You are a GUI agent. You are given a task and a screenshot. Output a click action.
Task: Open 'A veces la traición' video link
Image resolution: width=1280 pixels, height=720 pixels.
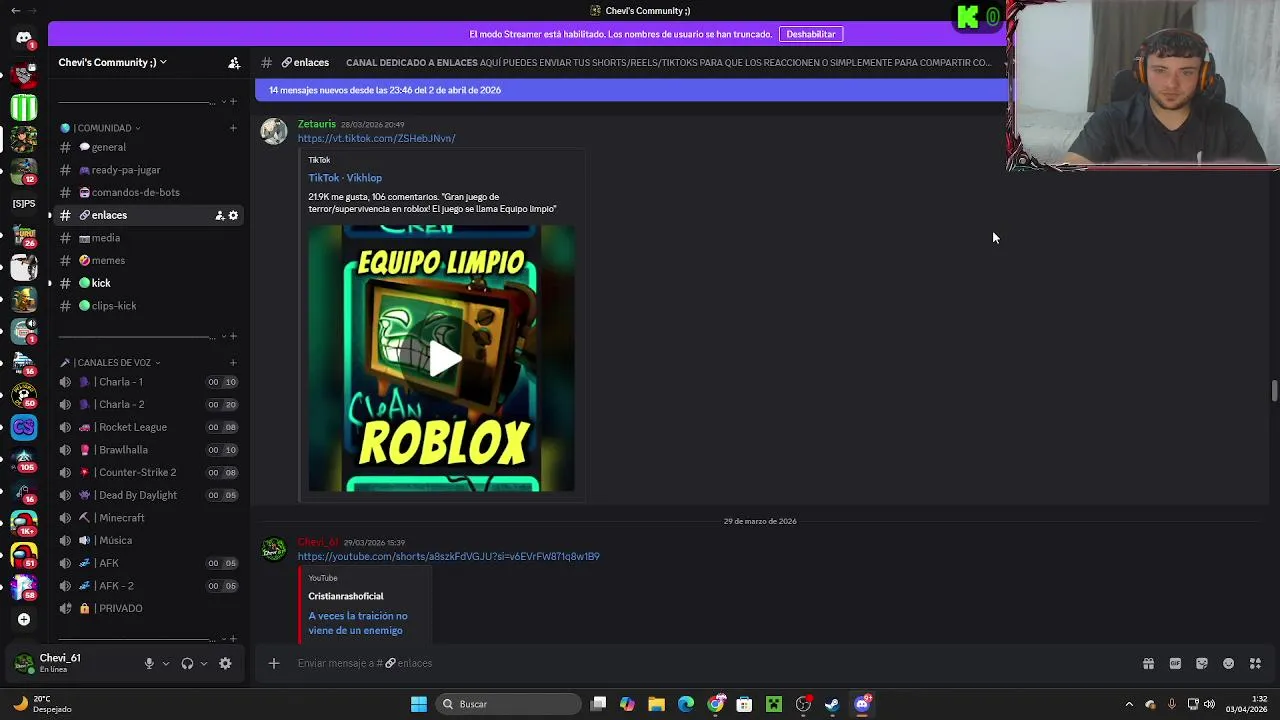[358, 623]
